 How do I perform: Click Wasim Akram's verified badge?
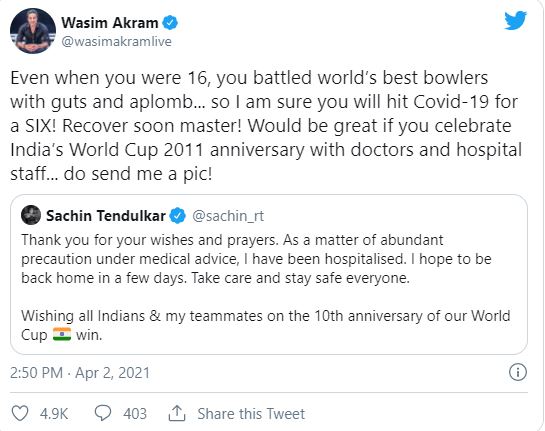(x=170, y=23)
